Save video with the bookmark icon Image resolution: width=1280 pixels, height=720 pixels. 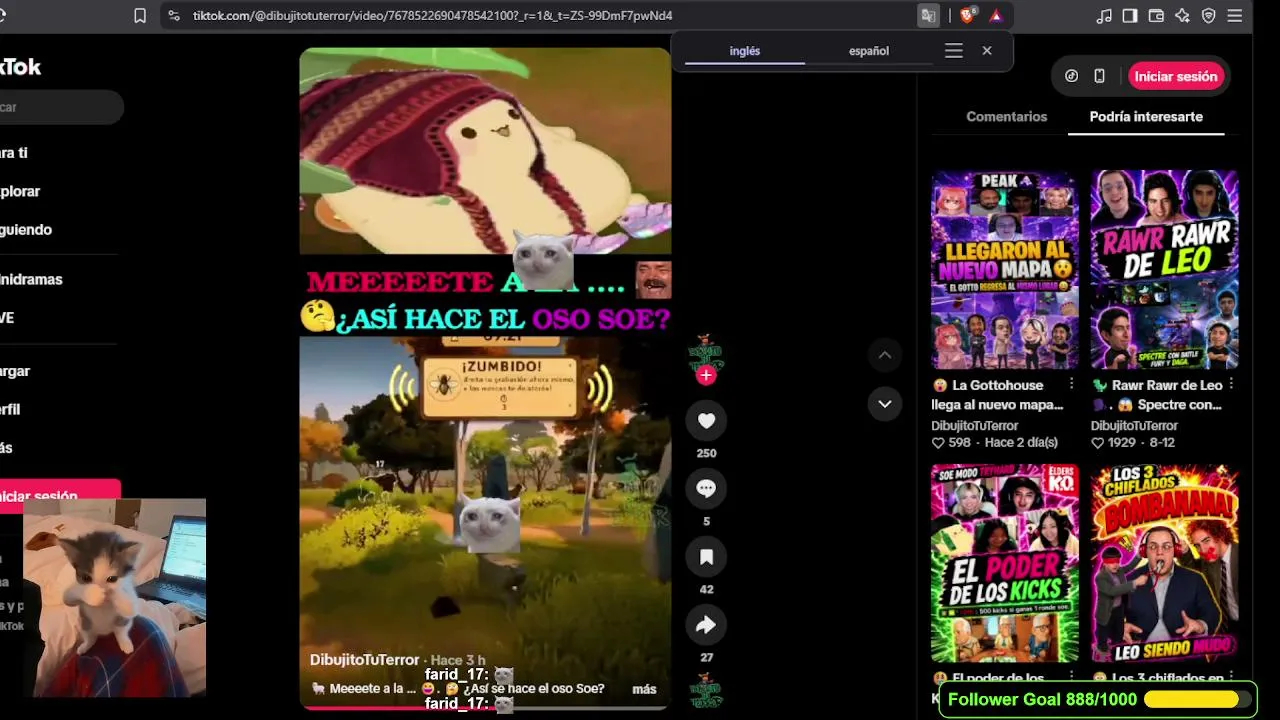pos(706,557)
